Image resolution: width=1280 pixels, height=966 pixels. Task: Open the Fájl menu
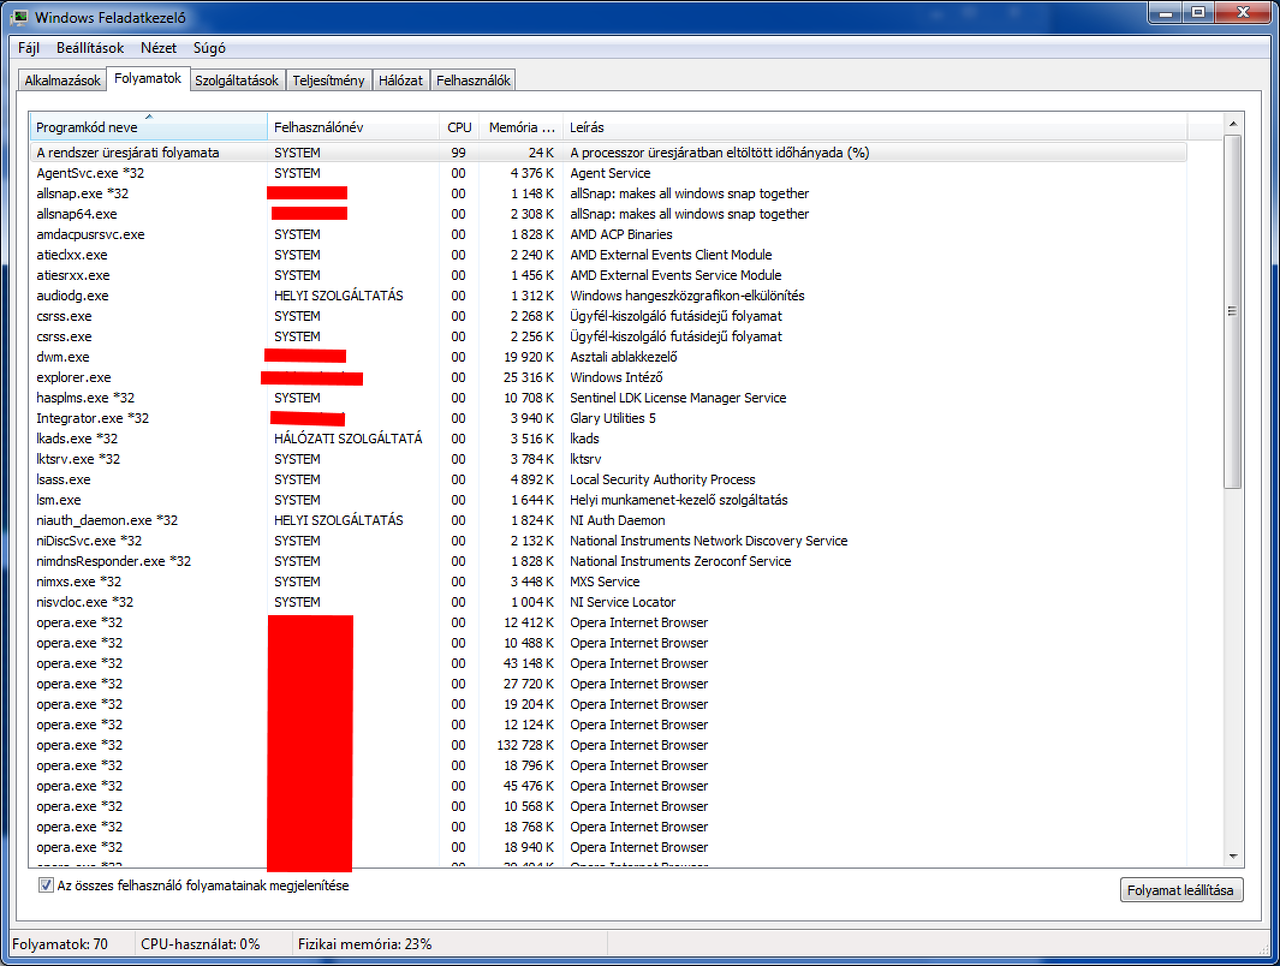pyautogui.click(x=29, y=48)
